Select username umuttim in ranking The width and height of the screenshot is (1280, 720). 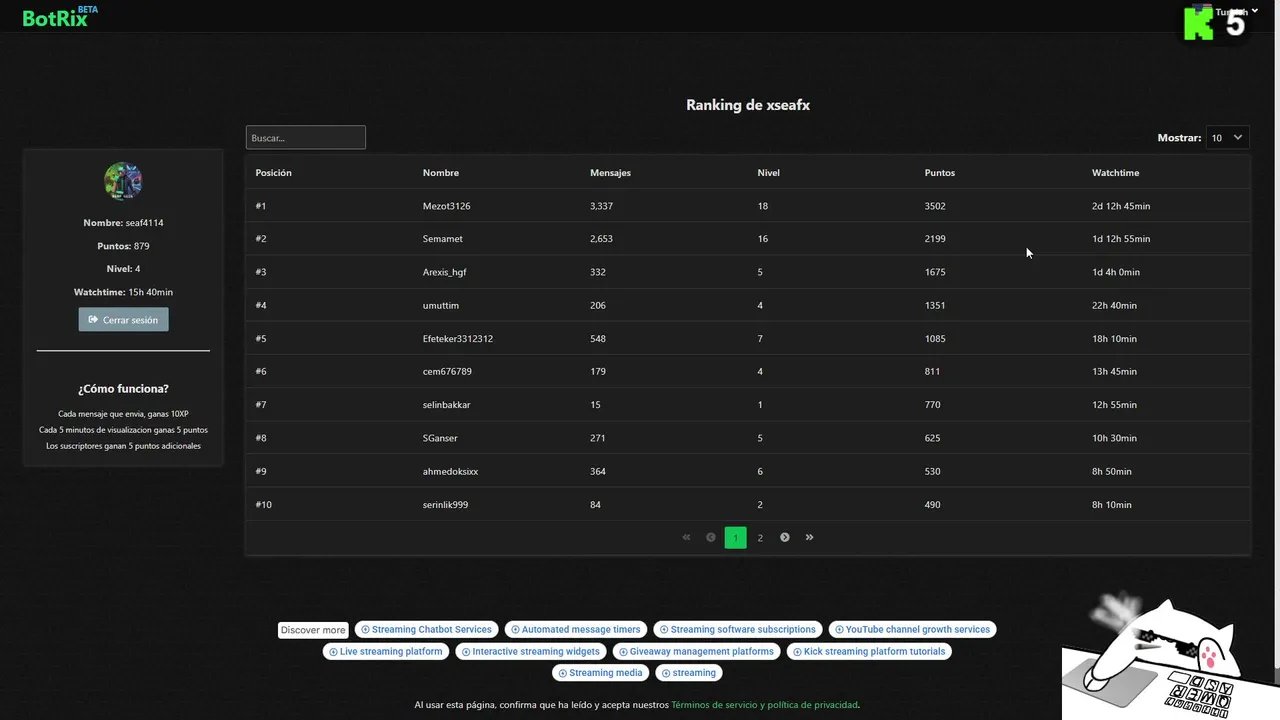pos(441,305)
